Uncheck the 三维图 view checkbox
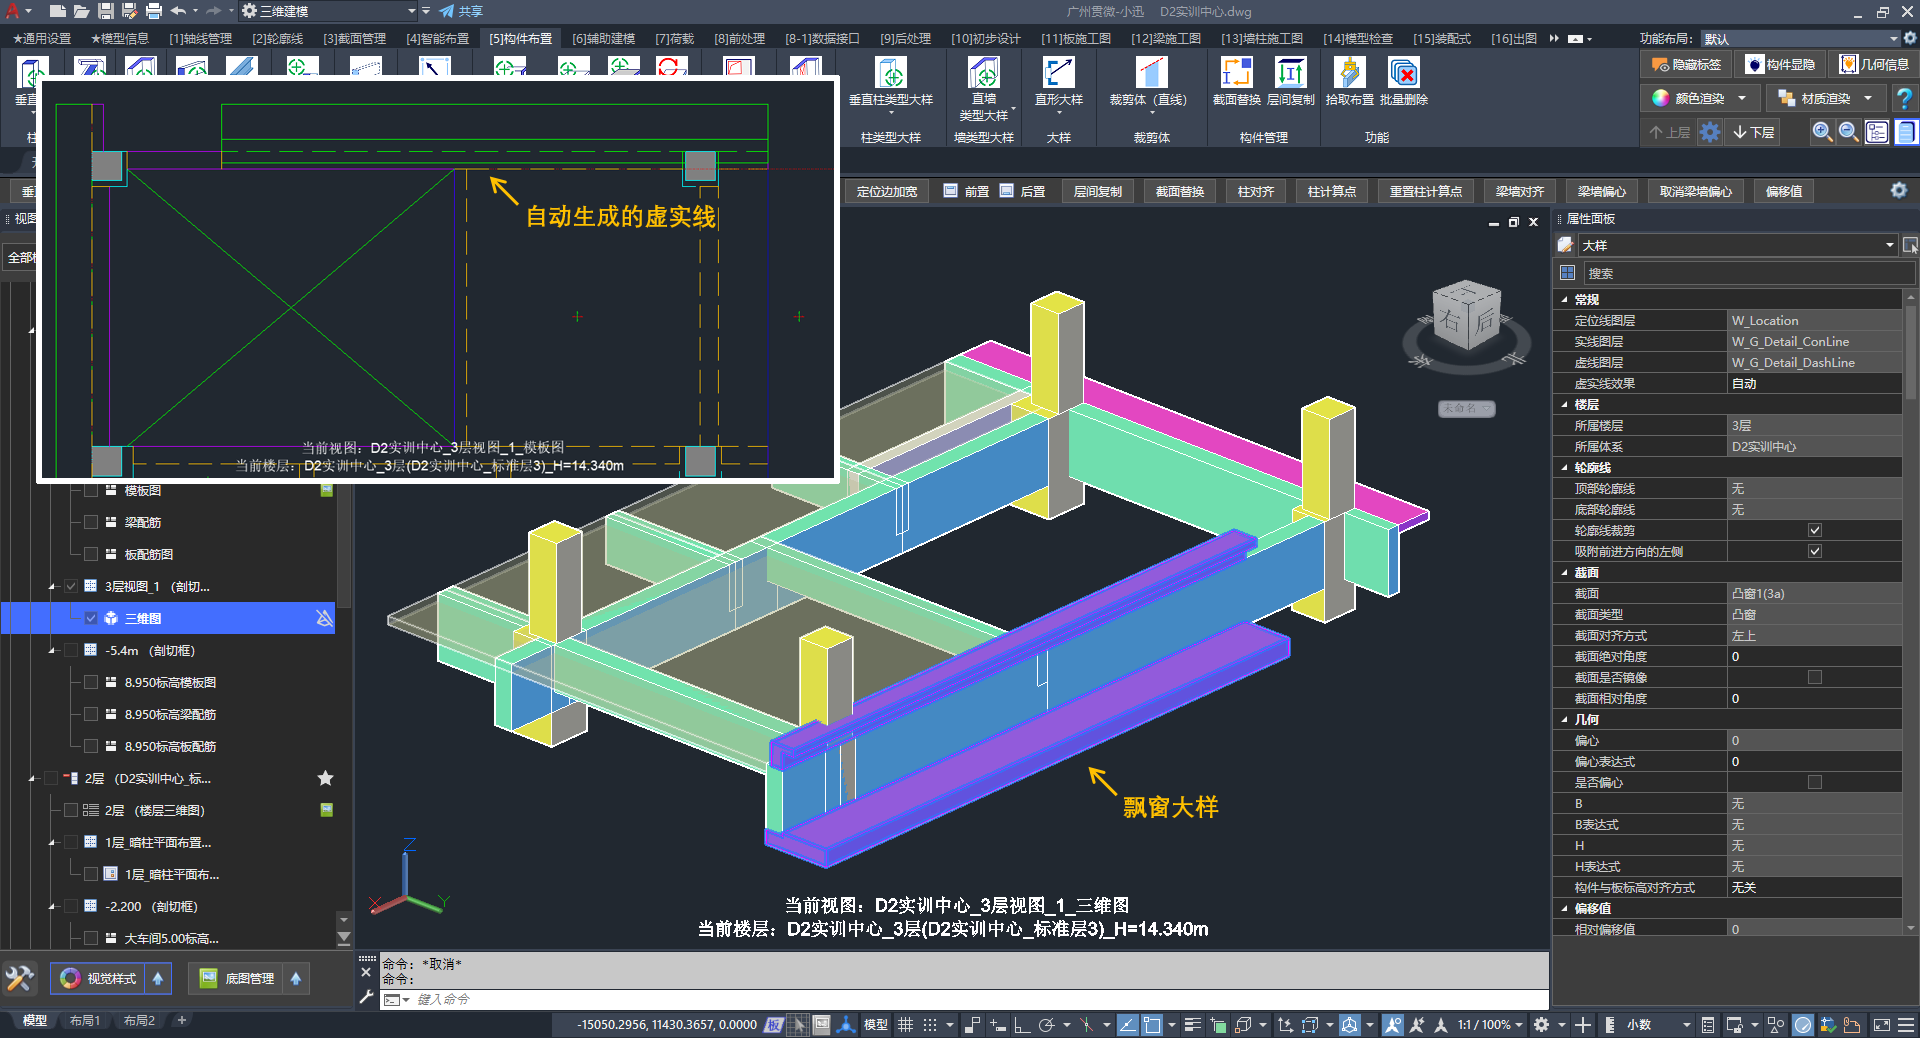The width and height of the screenshot is (1920, 1038). click(x=91, y=618)
